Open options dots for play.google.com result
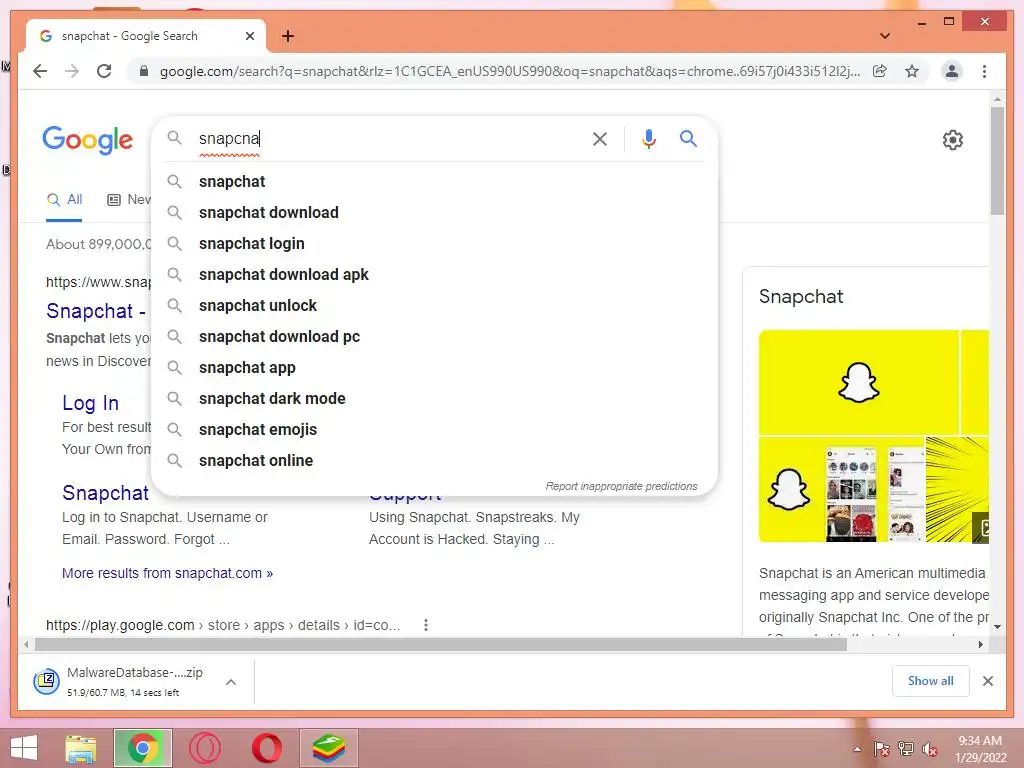 [426, 625]
